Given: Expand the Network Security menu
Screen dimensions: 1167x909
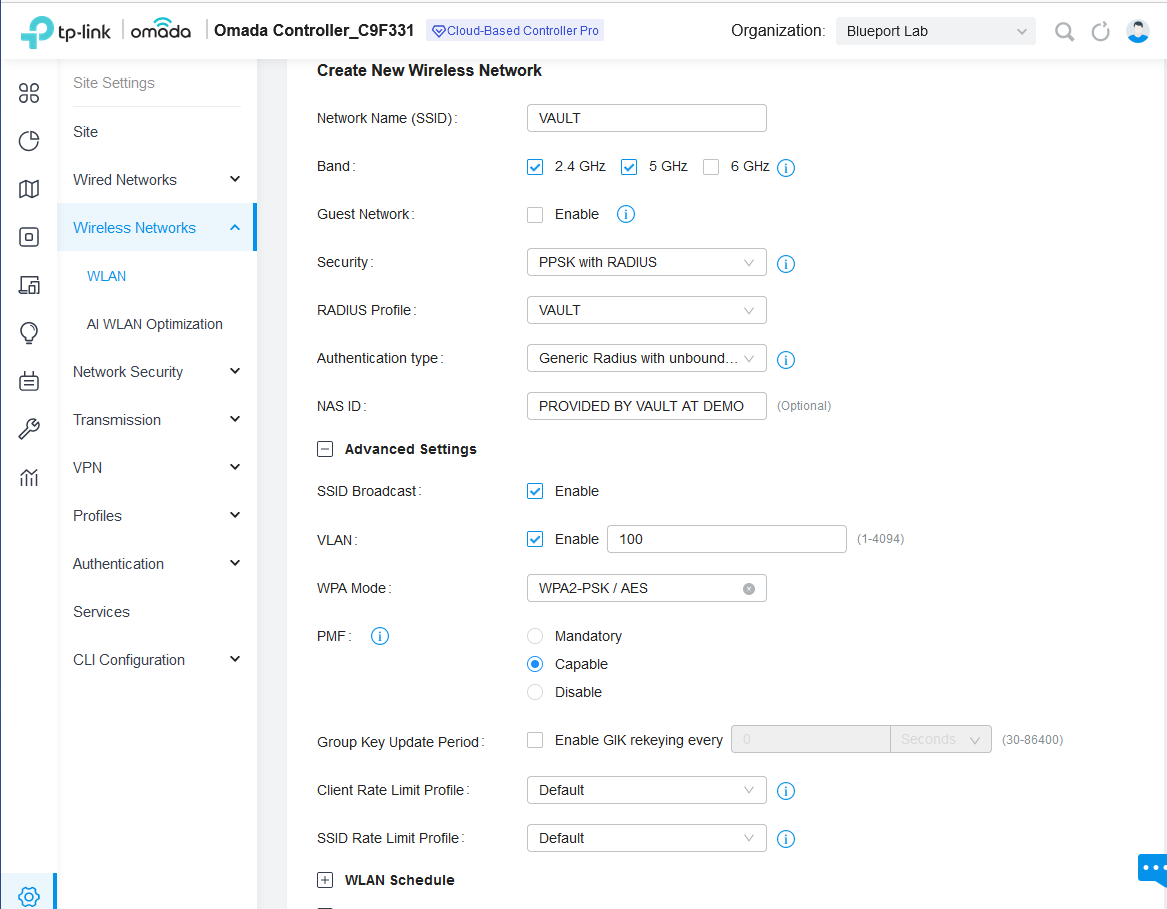Looking at the screenshot, I should point(156,372).
